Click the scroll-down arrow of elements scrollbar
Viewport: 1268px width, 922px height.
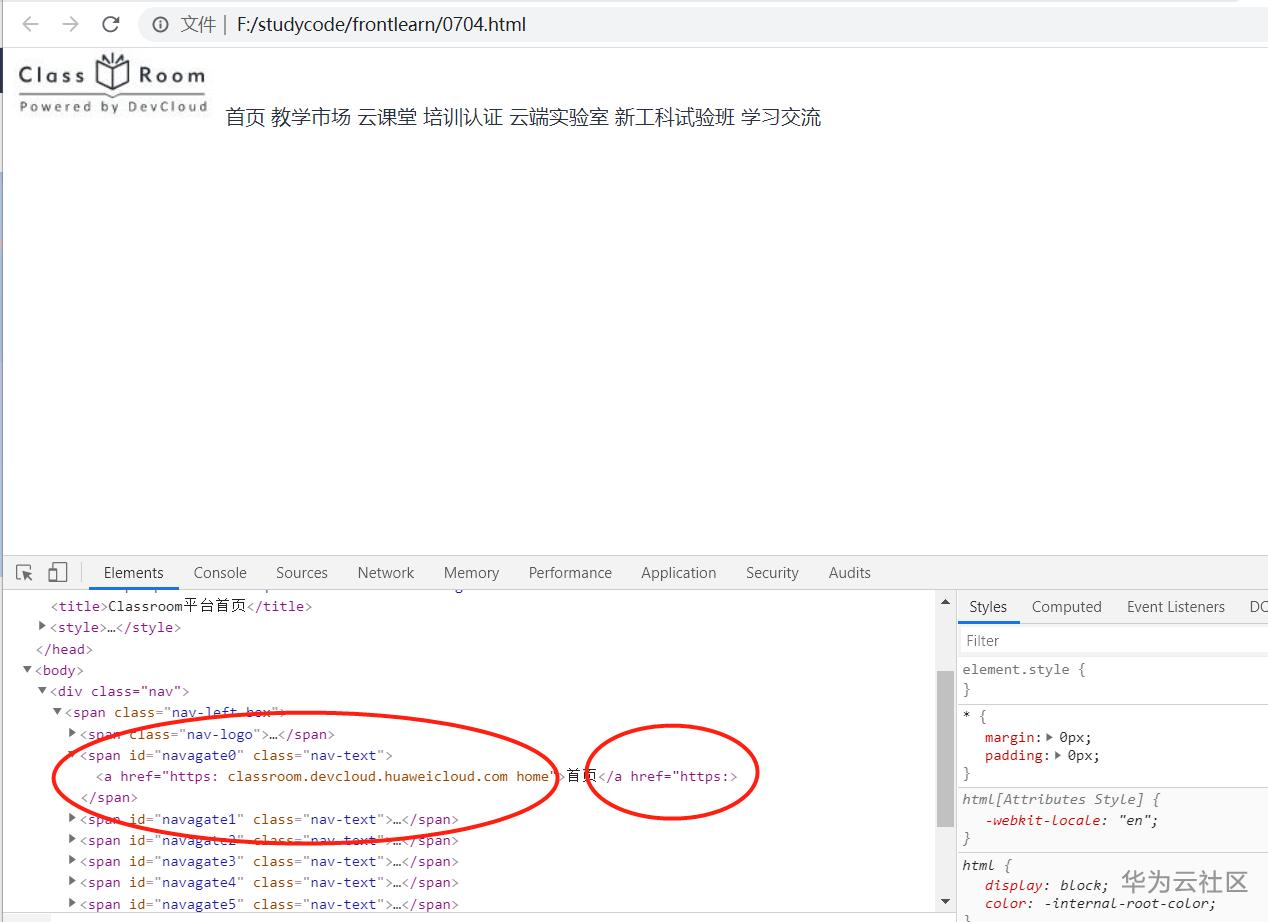(x=945, y=901)
